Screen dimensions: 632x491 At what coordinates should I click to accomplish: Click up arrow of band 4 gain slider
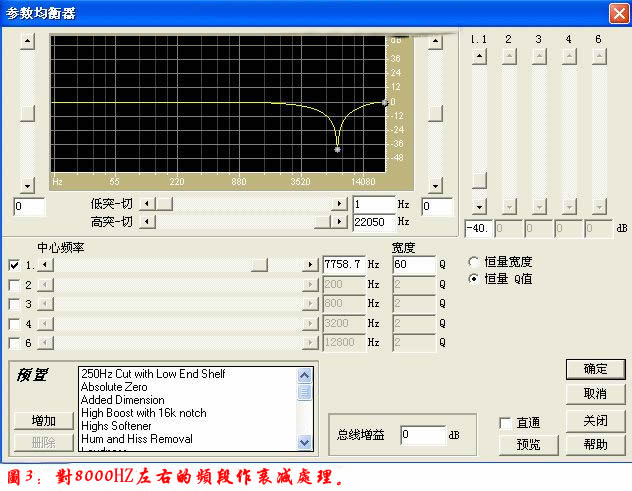point(569,56)
